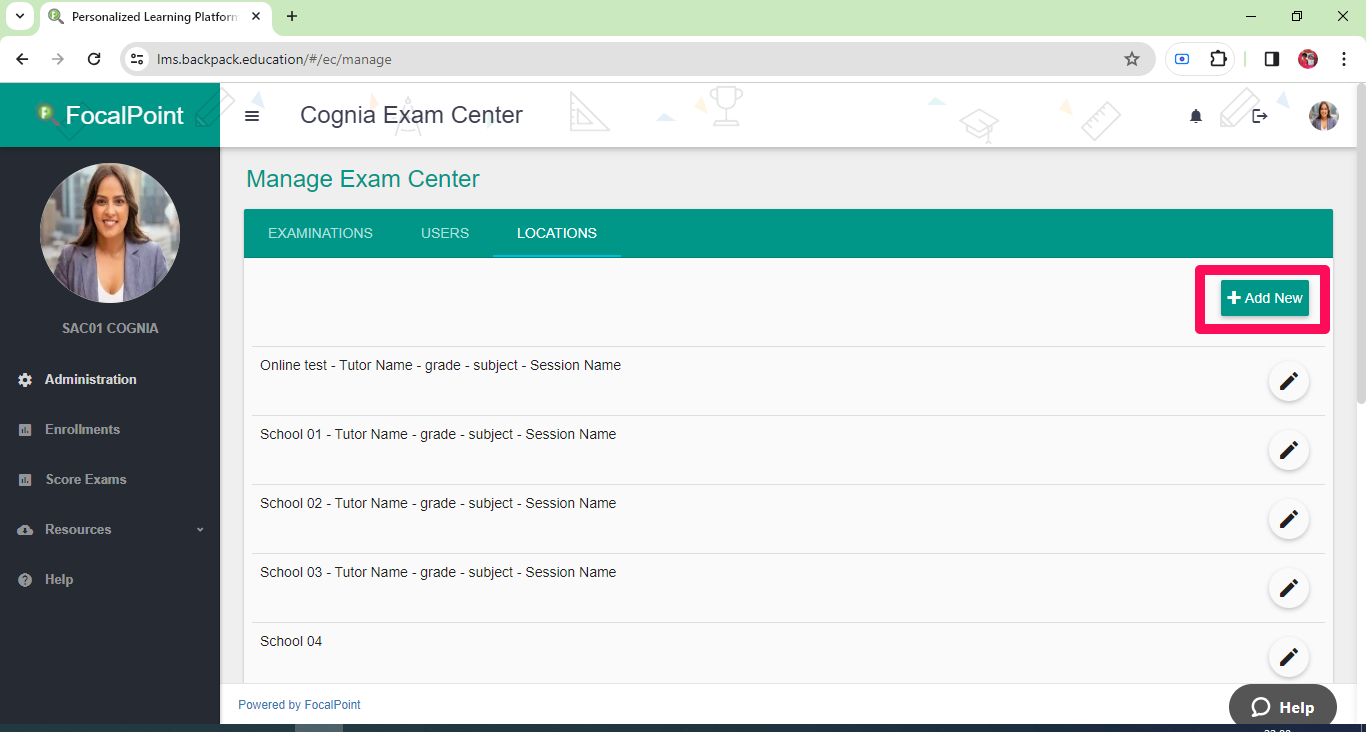Image resolution: width=1366 pixels, height=732 pixels.
Task: Switch to the USERS tab
Action: pyautogui.click(x=445, y=233)
